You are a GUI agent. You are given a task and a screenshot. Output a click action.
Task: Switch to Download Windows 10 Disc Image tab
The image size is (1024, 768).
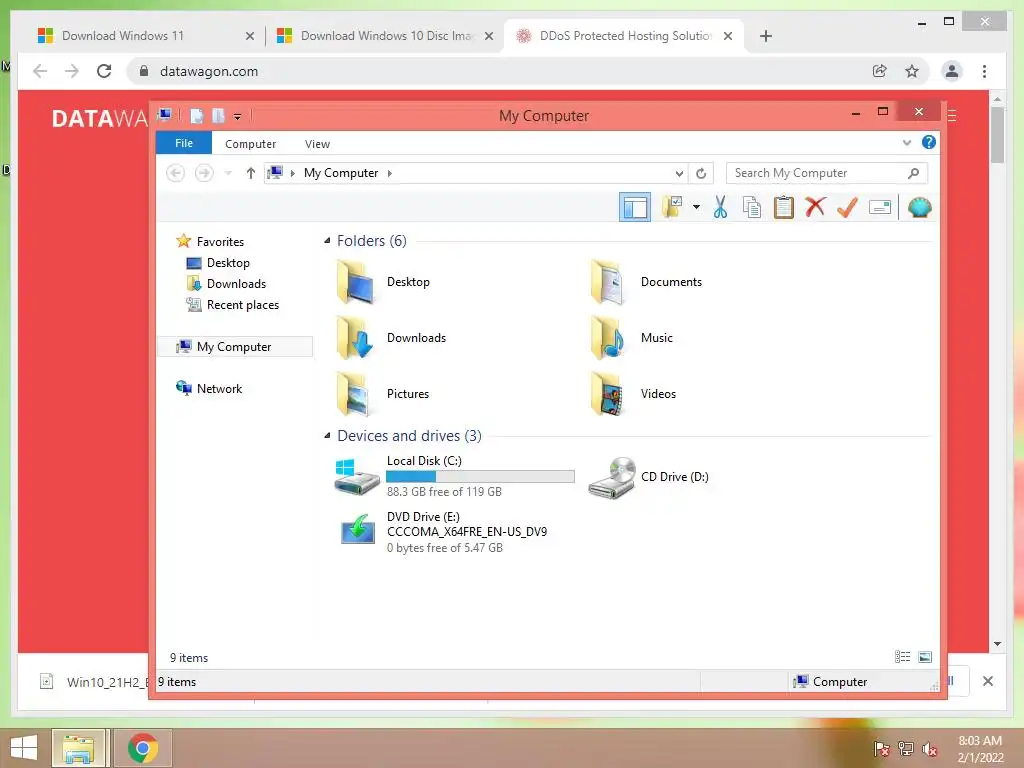tap(384, 36)
